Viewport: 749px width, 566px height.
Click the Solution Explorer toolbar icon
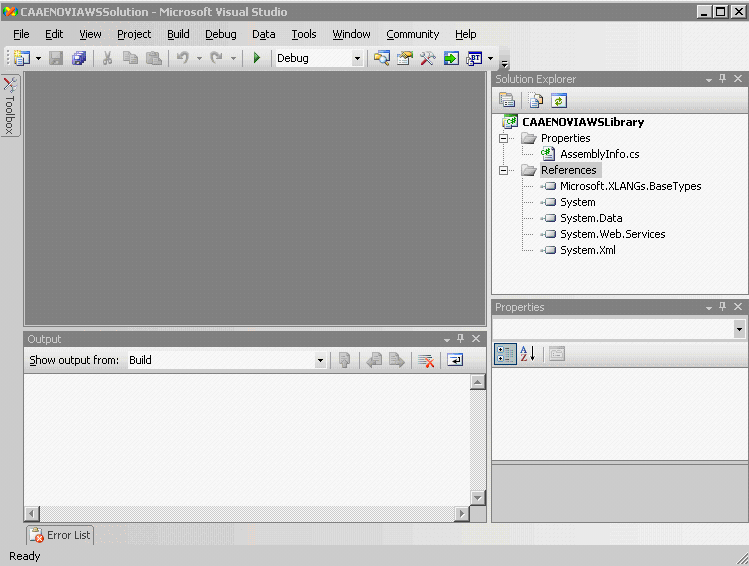point(382,58)
